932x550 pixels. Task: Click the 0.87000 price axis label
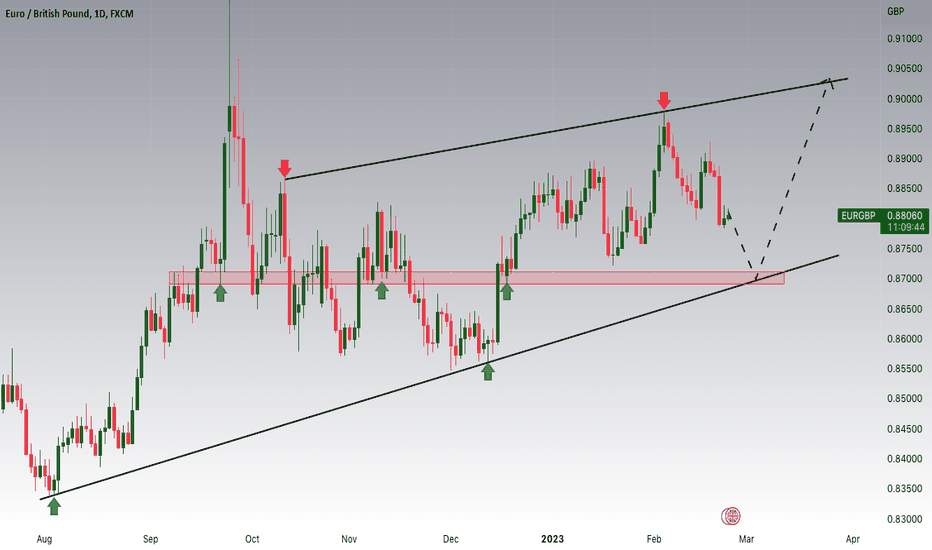[905, 278]
